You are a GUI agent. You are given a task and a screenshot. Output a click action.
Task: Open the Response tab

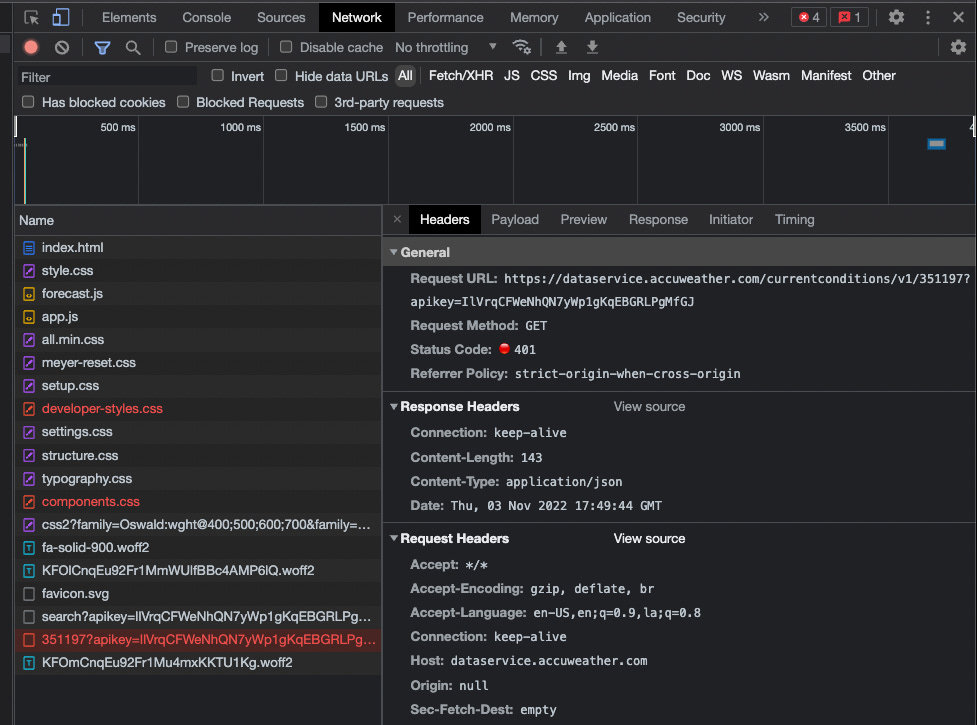pyautogui.click(x=658, y=220)
